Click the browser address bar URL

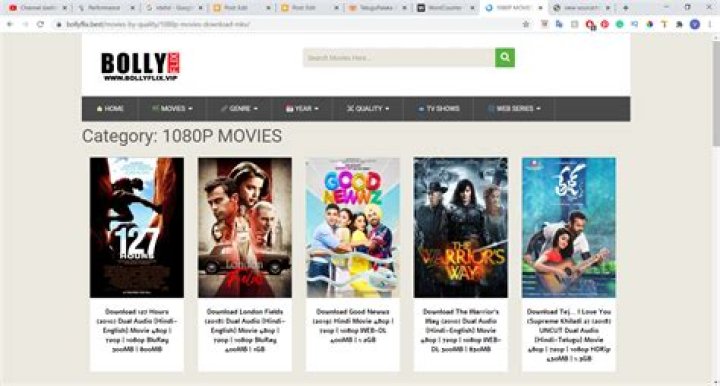click(158, 24)
